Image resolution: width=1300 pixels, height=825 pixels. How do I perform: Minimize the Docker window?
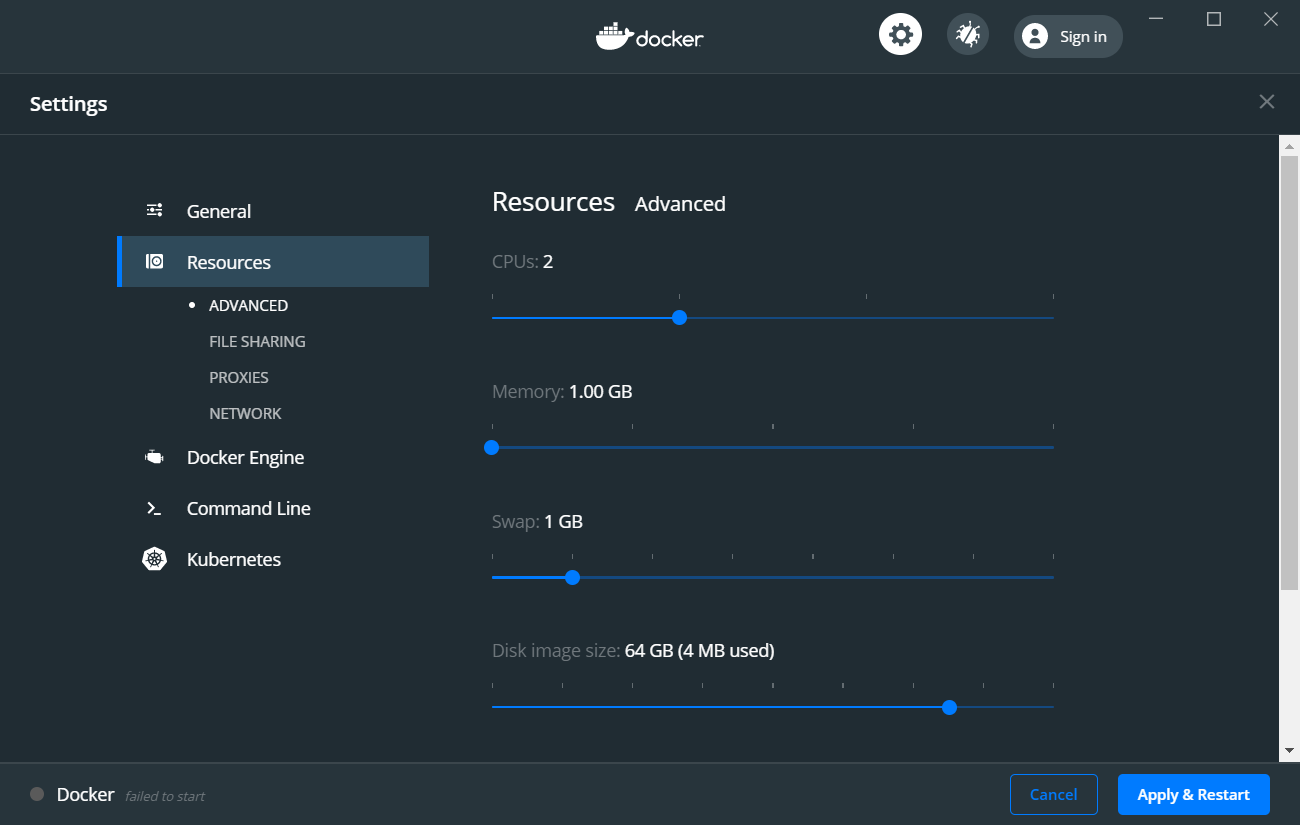[1156, 19]
